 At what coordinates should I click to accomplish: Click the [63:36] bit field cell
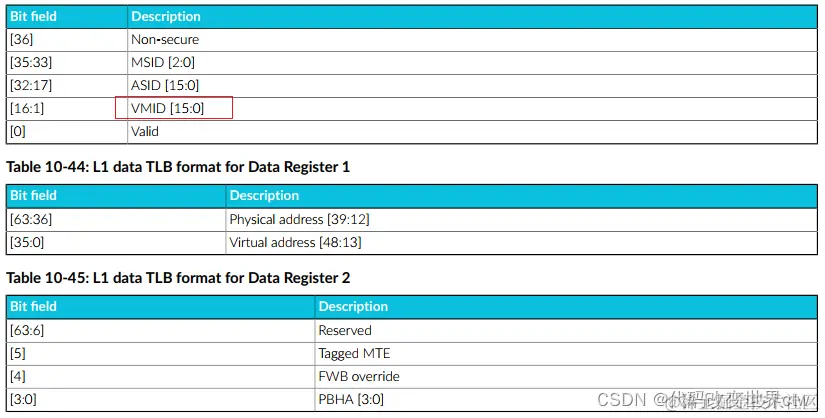pyautogui.click(x=116, y=219)
